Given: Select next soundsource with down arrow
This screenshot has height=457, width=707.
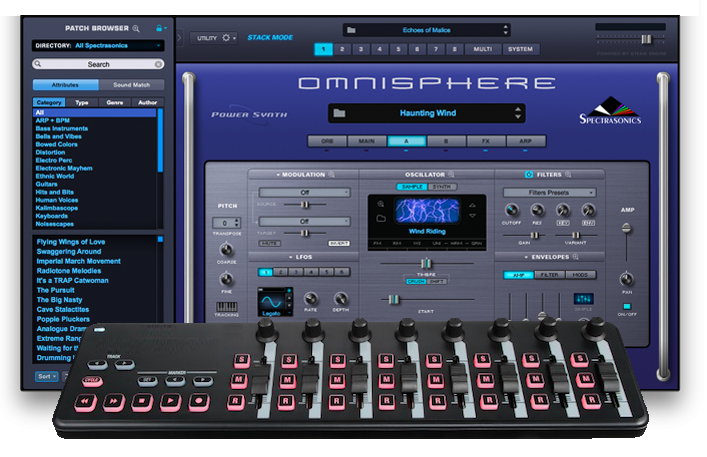Looking at the screenshot, I should [x=472, y=216].
